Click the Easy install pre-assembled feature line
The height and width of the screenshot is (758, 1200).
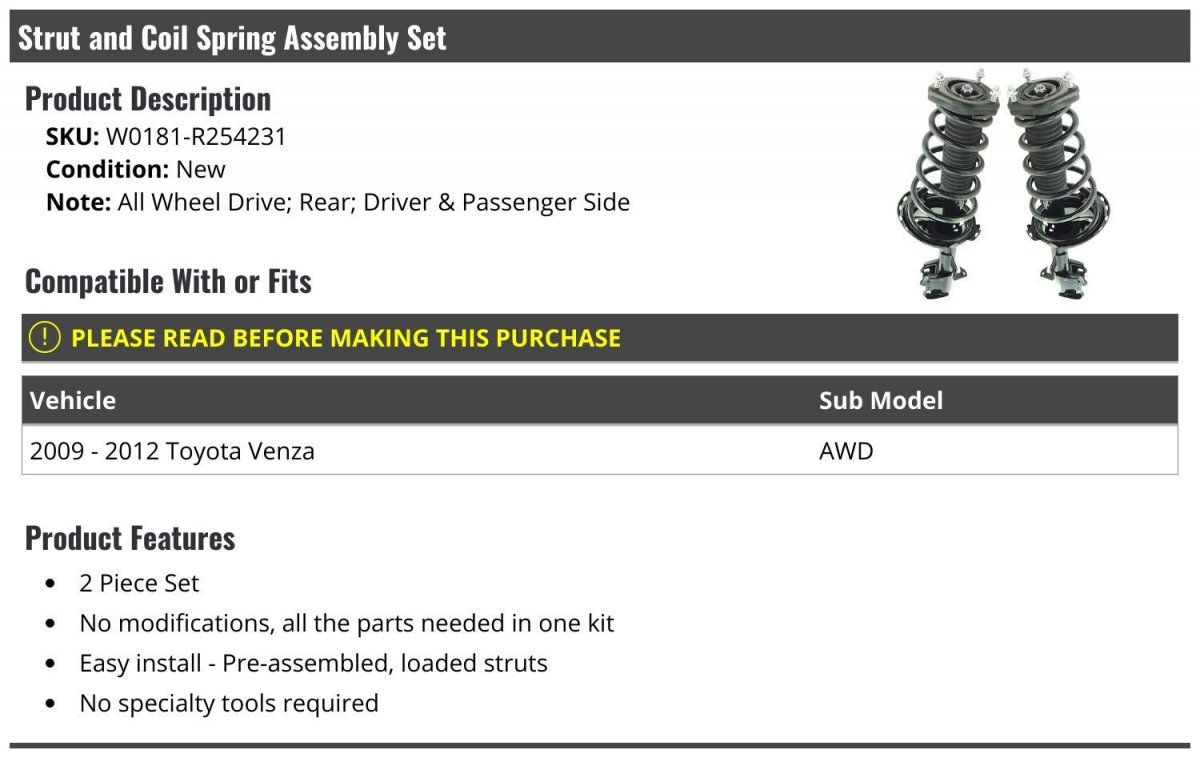point(313,663)
